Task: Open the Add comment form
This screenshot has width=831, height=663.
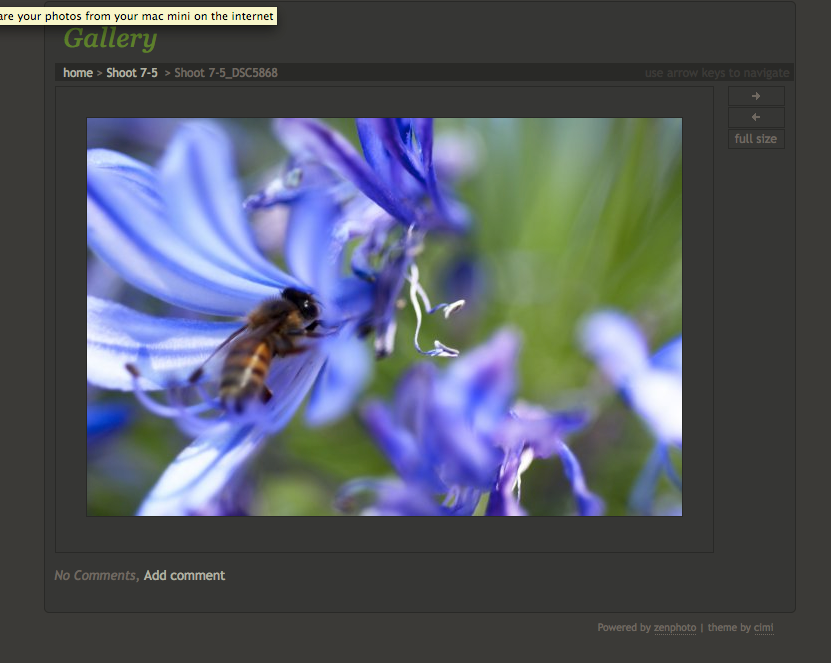Action: point(184,575)
